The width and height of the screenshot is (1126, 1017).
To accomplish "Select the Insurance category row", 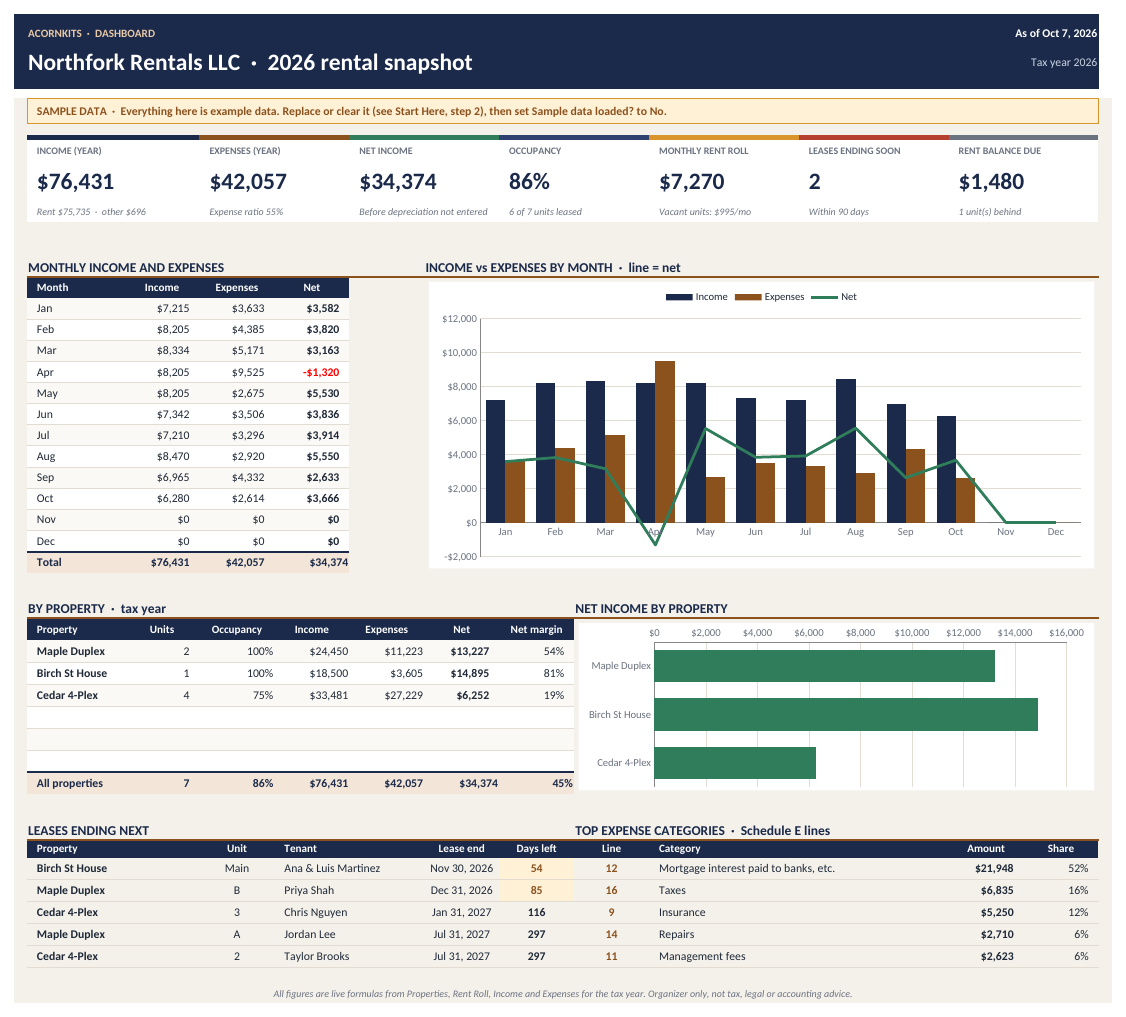I will click(x=837, y=912).
